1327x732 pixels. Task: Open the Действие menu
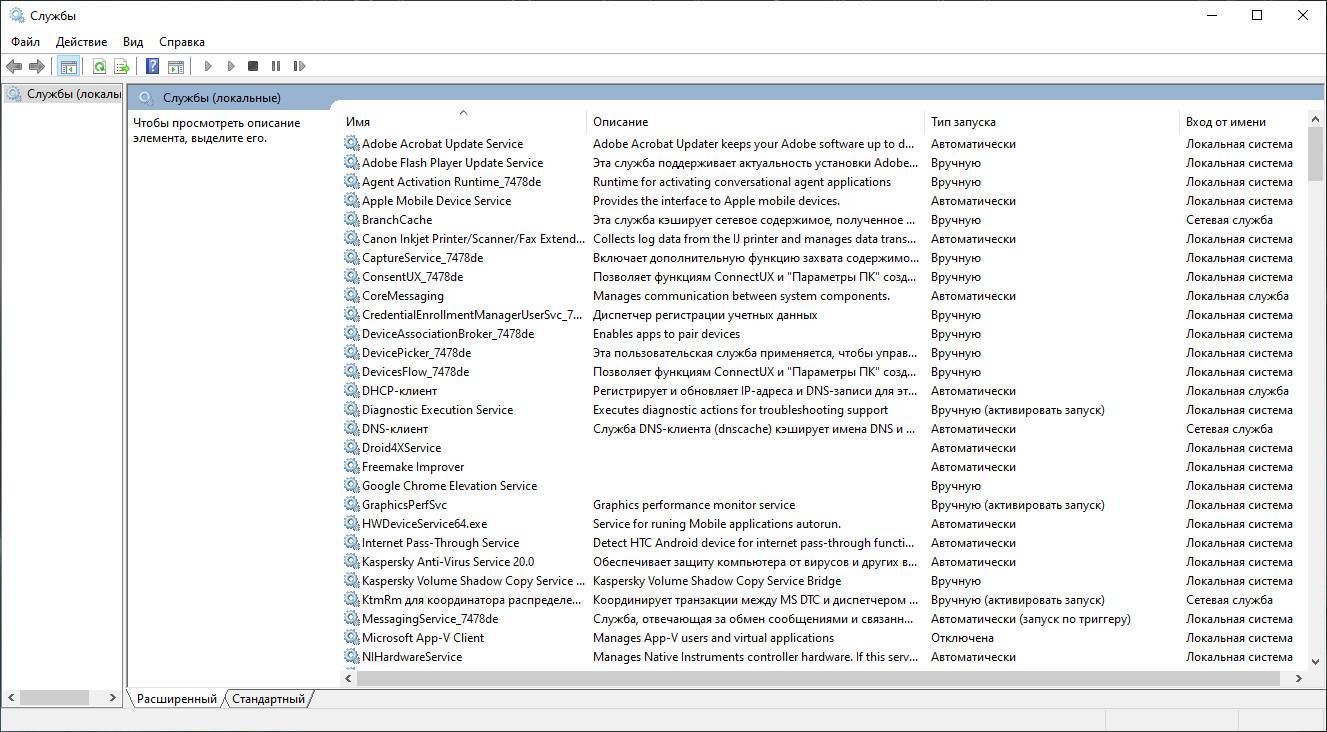(x=81, y=42)
